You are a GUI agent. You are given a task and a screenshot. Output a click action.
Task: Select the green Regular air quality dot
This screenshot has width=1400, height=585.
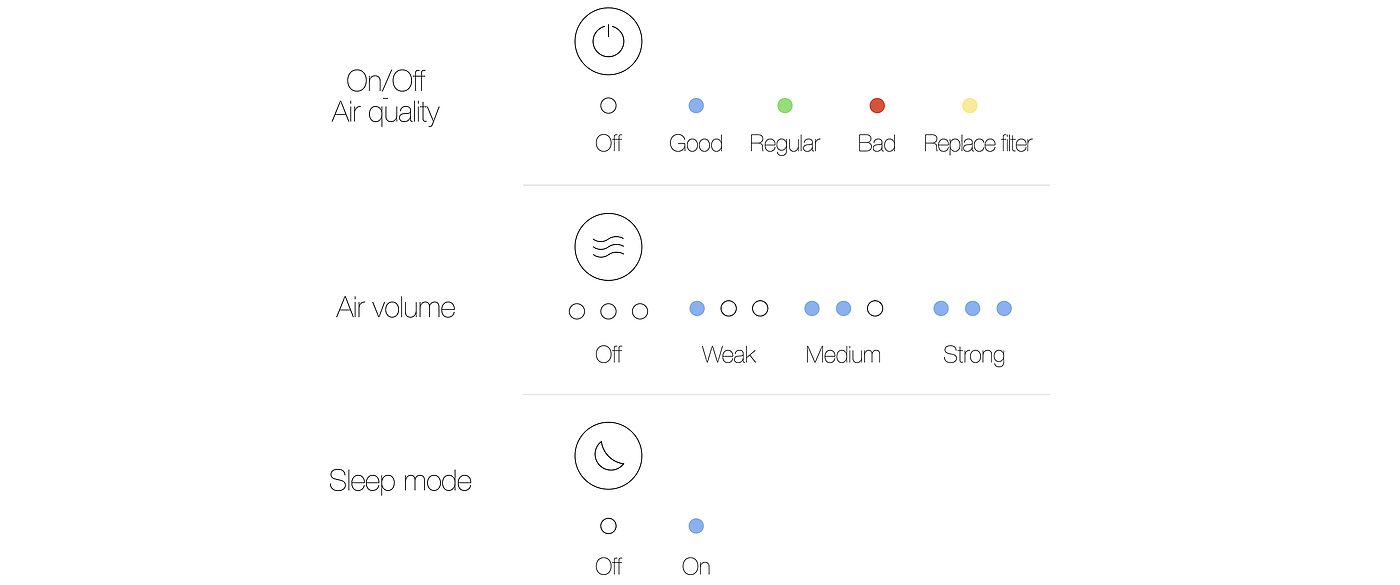(785, 105)
